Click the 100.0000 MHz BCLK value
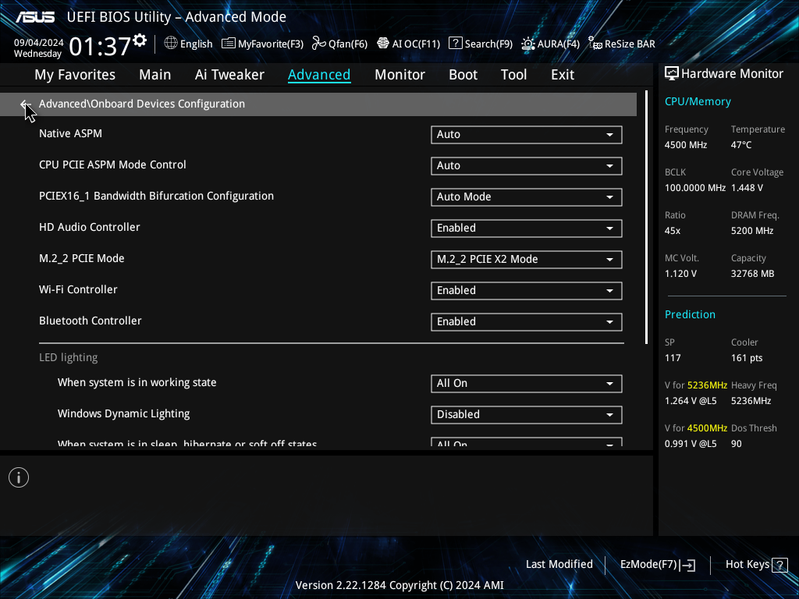Viewport: 799px width, 599px height. pos(695,188)
